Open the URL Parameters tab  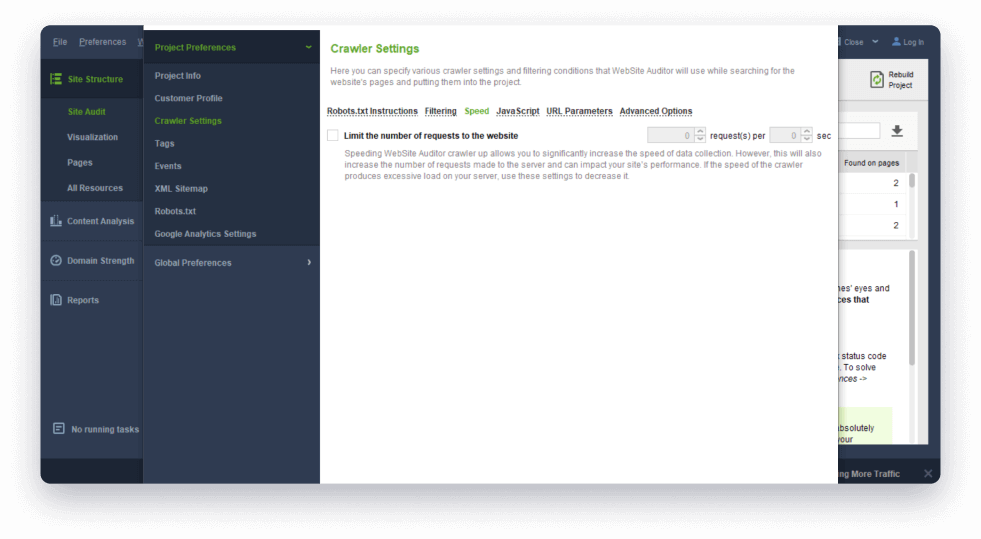579,111
